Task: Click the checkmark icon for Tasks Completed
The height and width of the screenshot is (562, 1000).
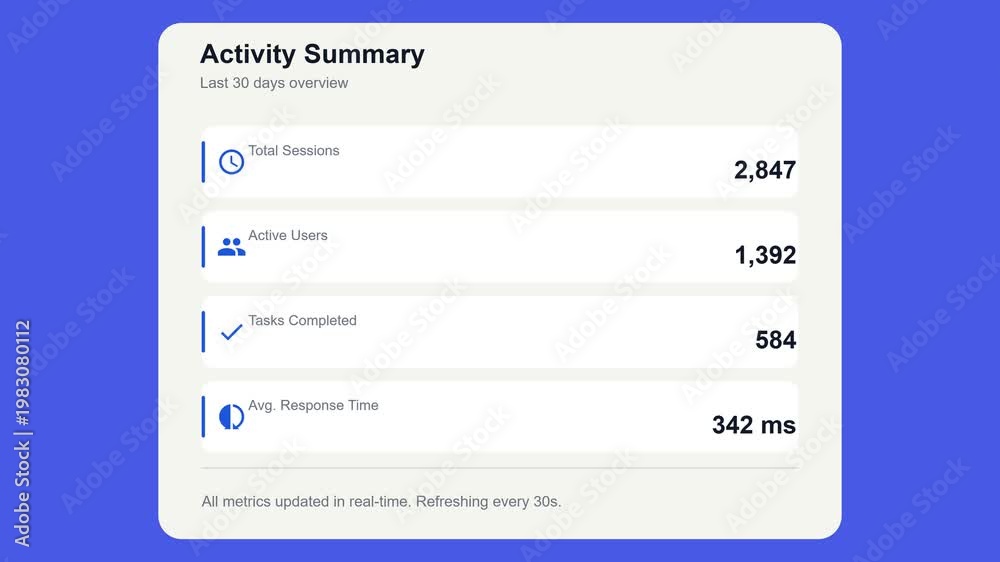Action: pos(231,332)
